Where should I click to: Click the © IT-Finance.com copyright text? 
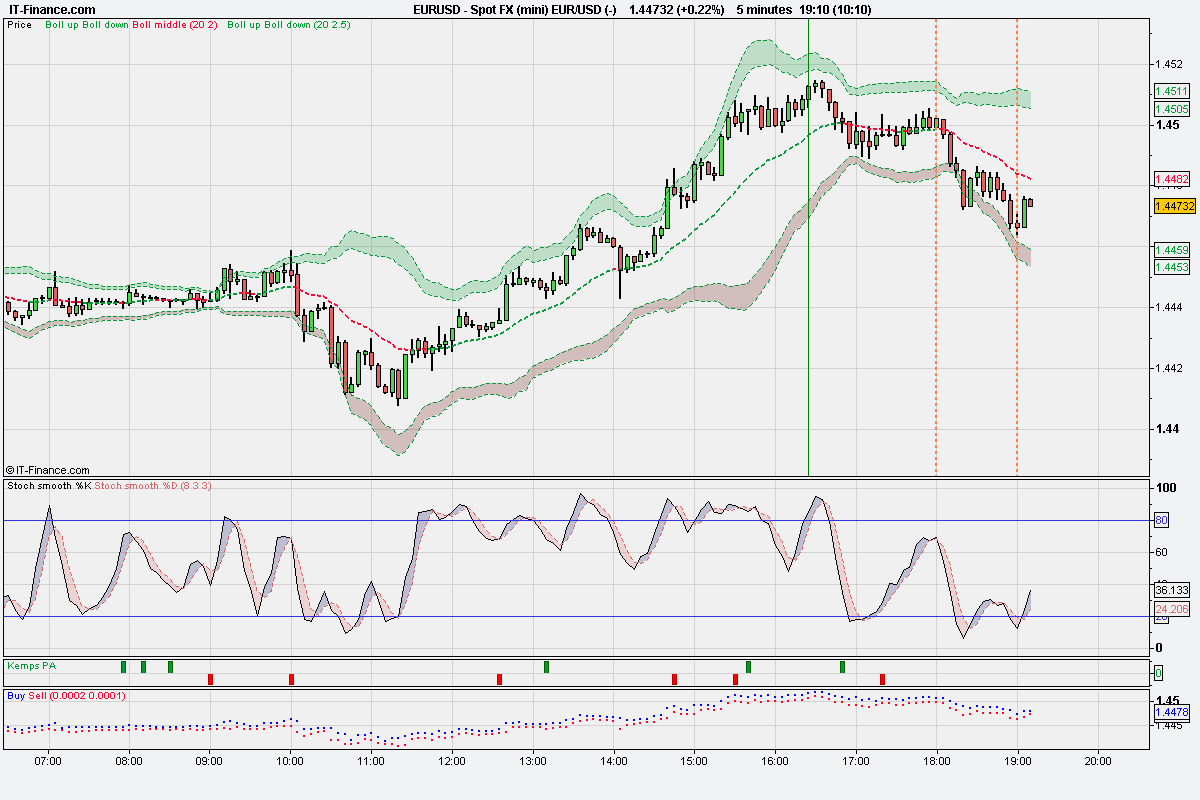click(48, 470)
